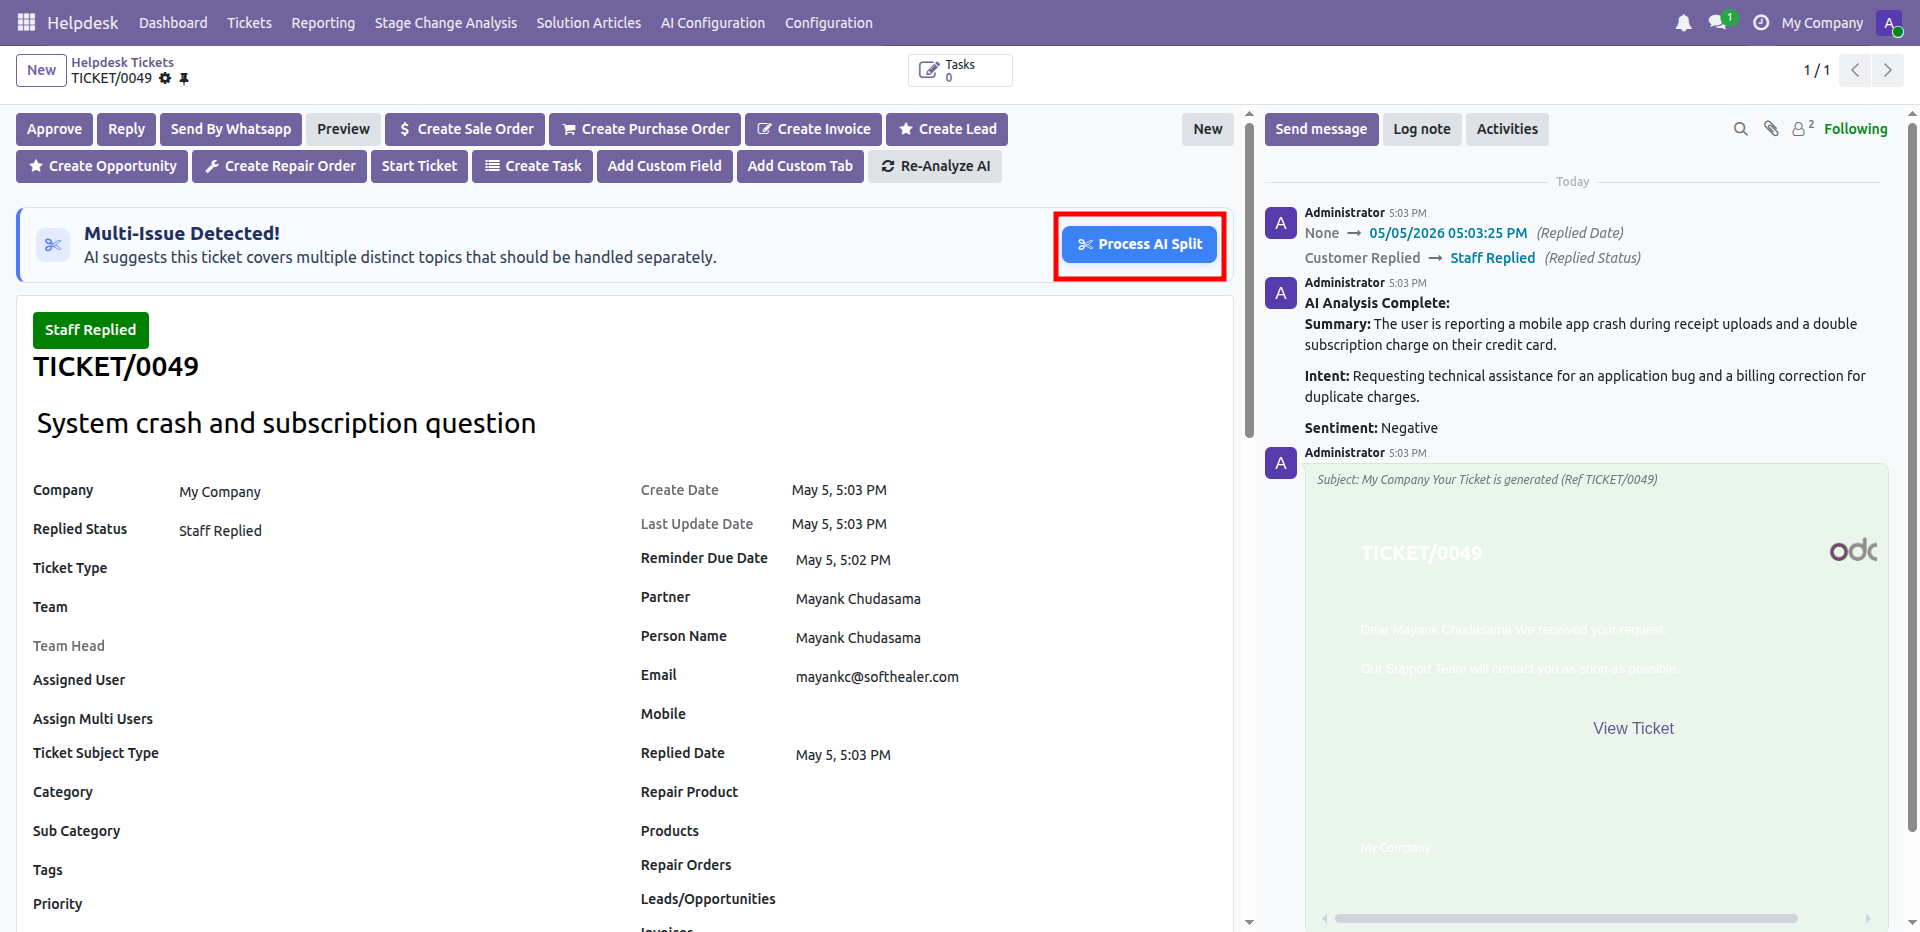
Task: Click Create Invoice button
Action: [x=813, y=129]
